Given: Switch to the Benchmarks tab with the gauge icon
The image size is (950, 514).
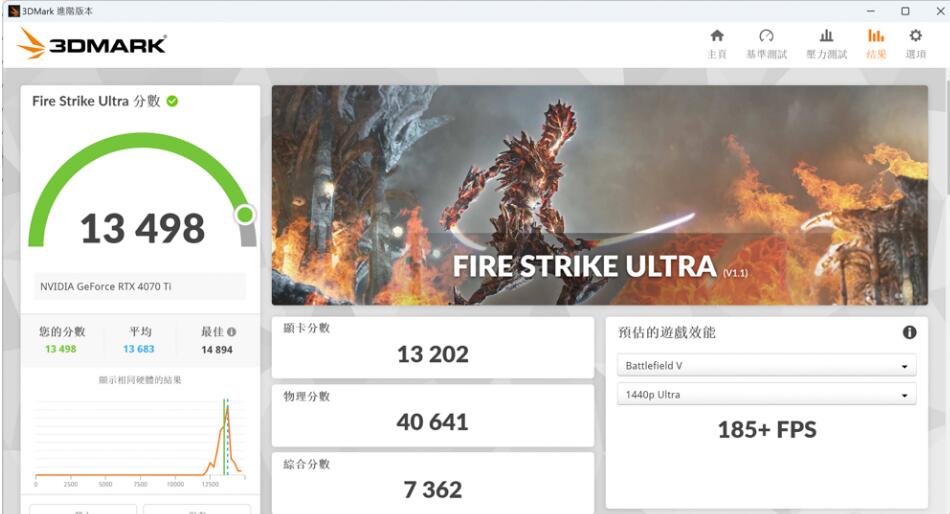Looking at the screenshot, I should click(x=766, y=44).
